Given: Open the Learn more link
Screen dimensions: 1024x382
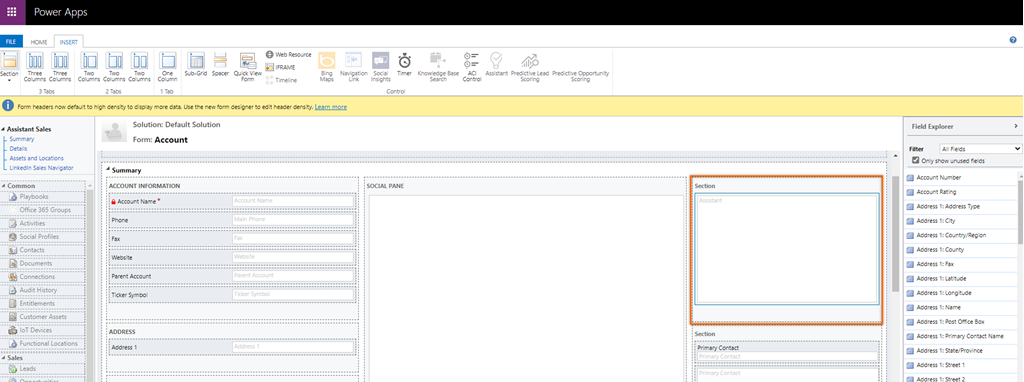Looking at the screenshot, I should point(330,106).
